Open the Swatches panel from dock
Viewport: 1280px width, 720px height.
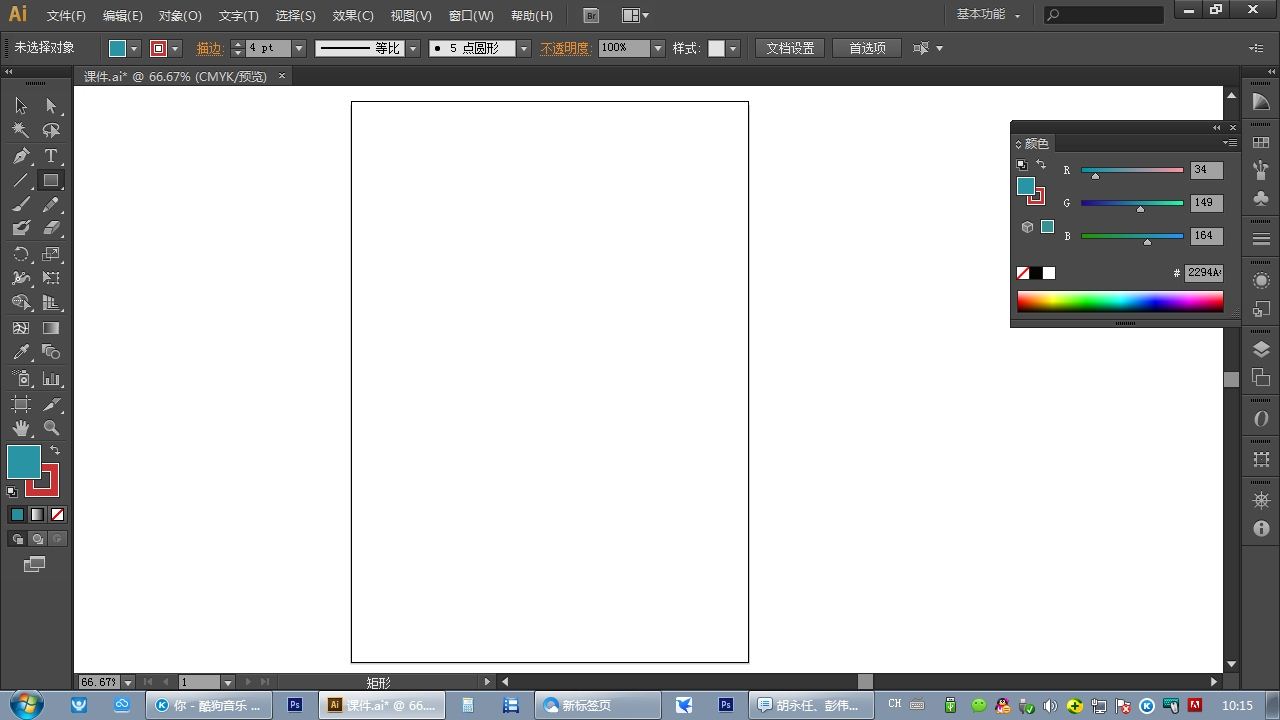[1261, 144]
